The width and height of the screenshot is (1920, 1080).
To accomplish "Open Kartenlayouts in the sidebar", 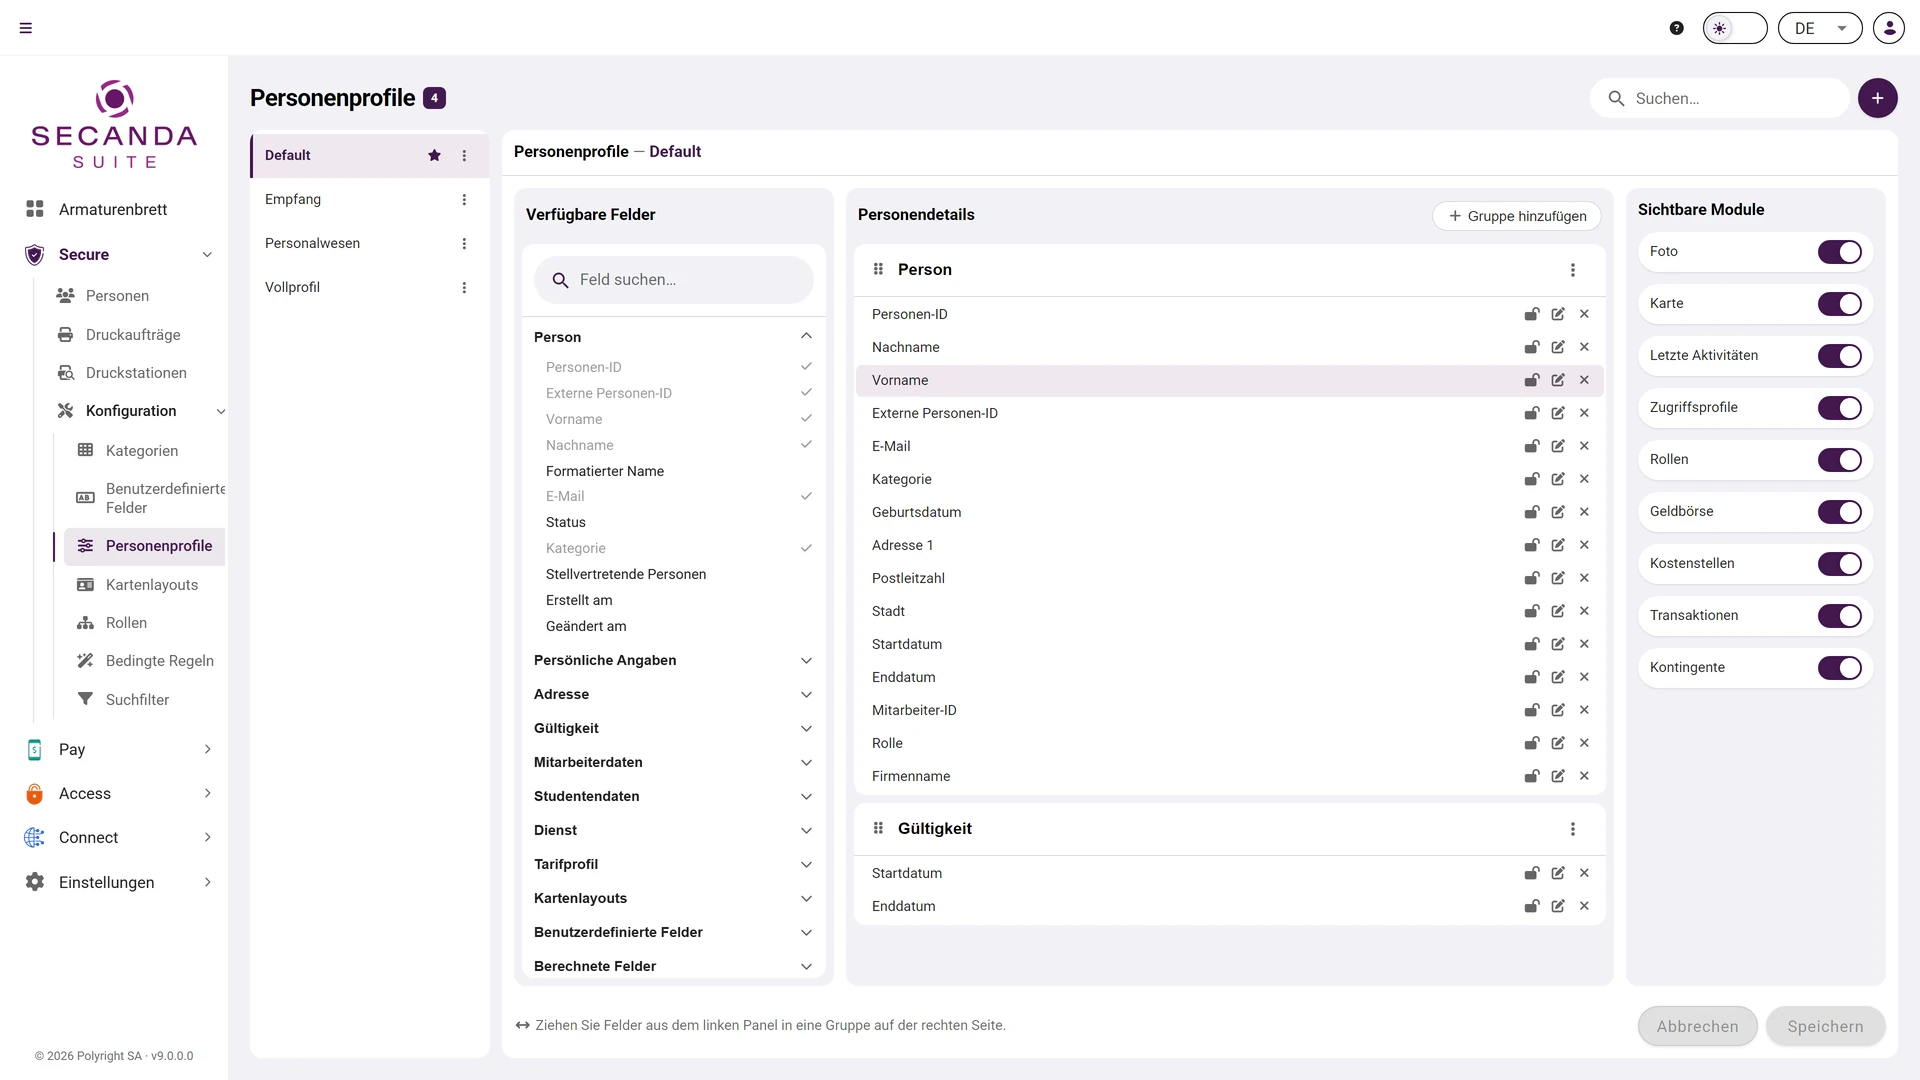I will coord(152,584).
